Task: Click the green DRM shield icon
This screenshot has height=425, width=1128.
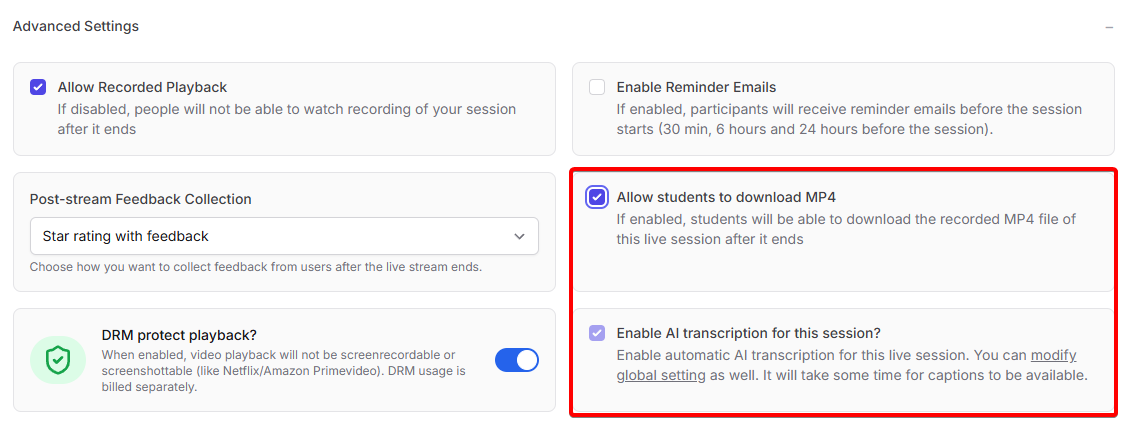Action: coord(57,360)
